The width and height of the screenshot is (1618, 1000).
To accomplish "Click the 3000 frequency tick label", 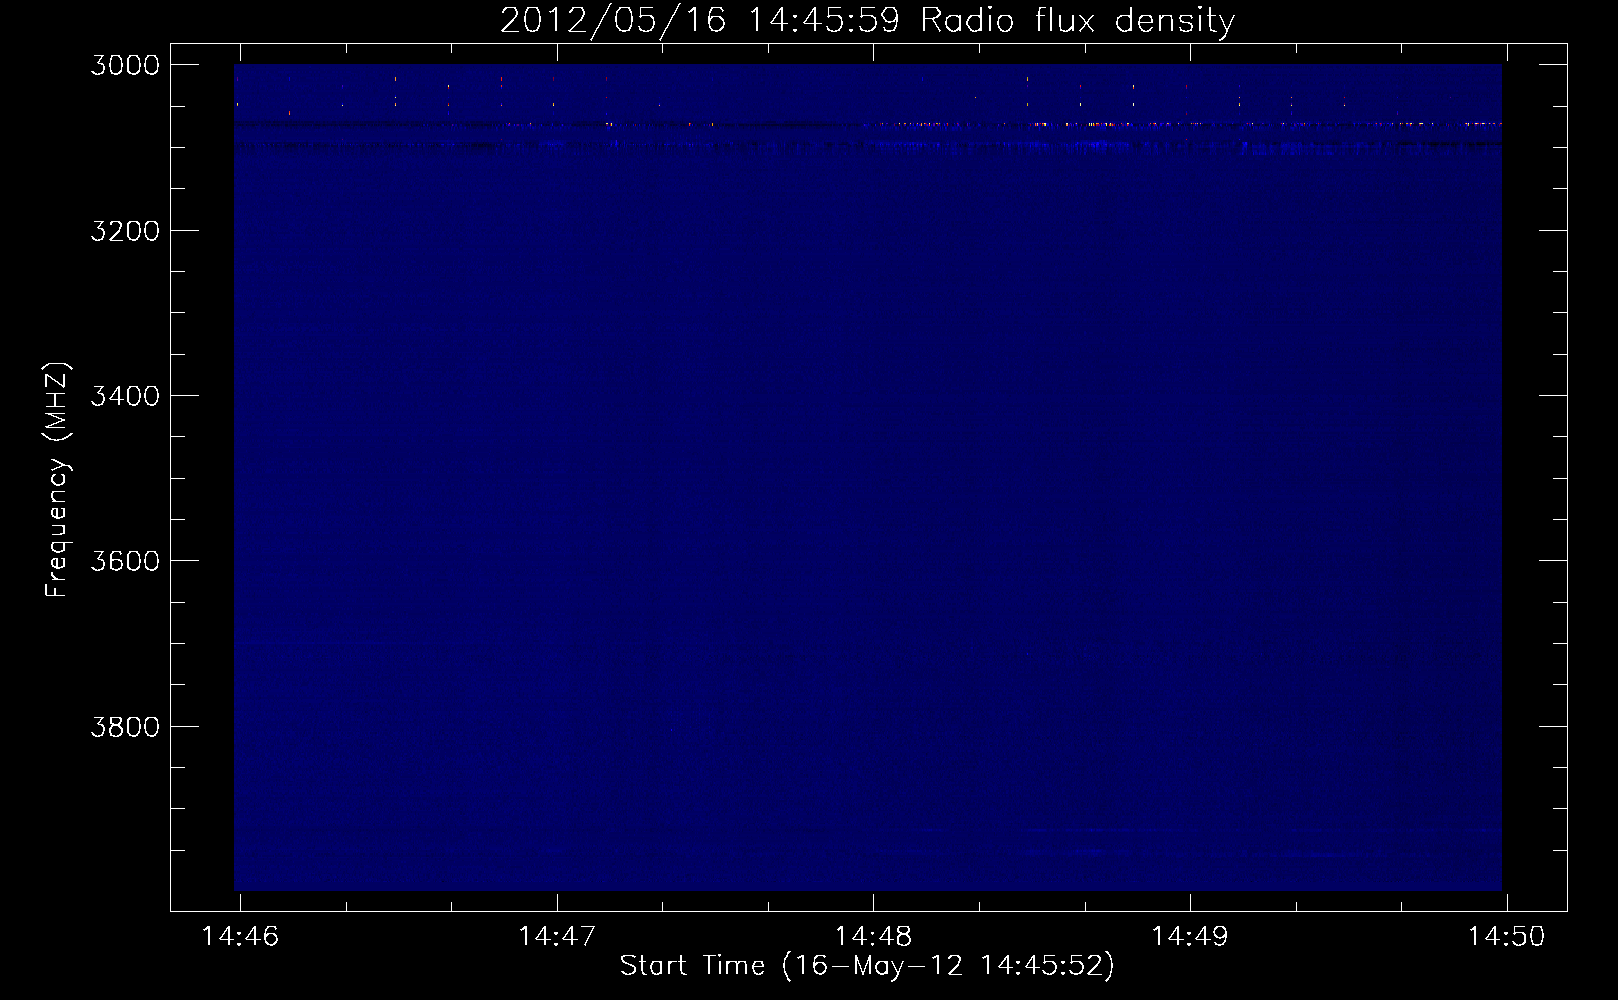I will coord(125,65).
